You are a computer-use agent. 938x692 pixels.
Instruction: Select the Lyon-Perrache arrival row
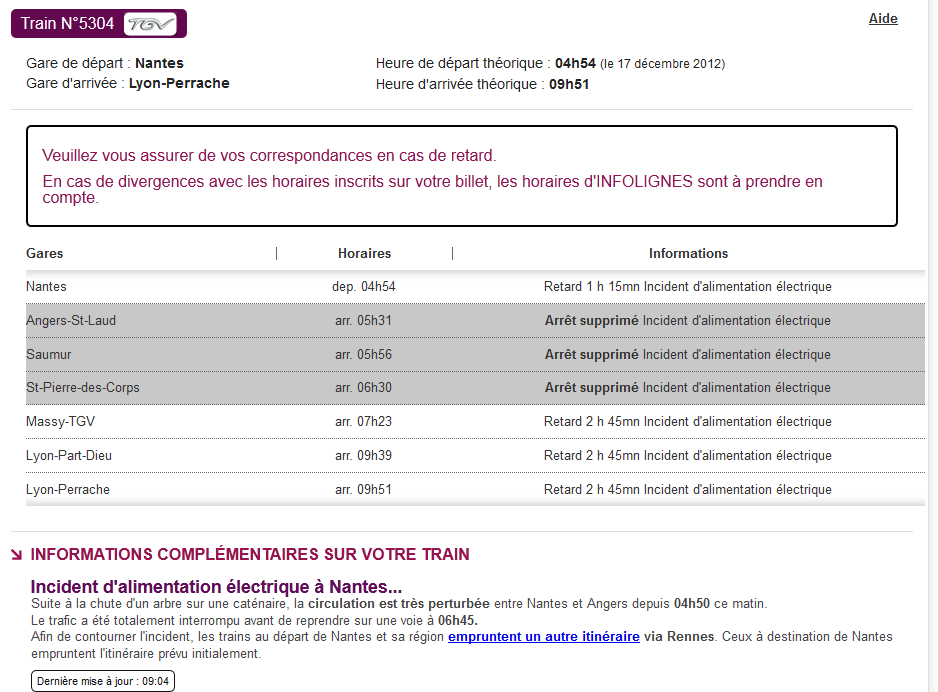coord(475,489)
